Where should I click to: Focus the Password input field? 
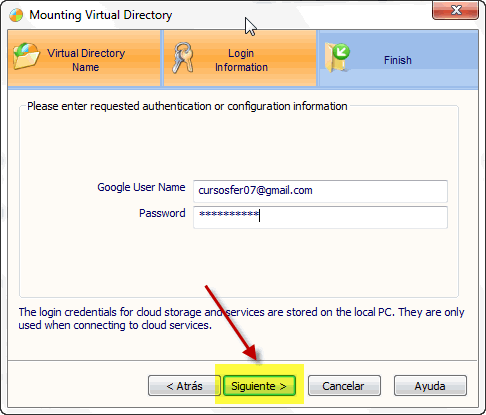point(320,217)
